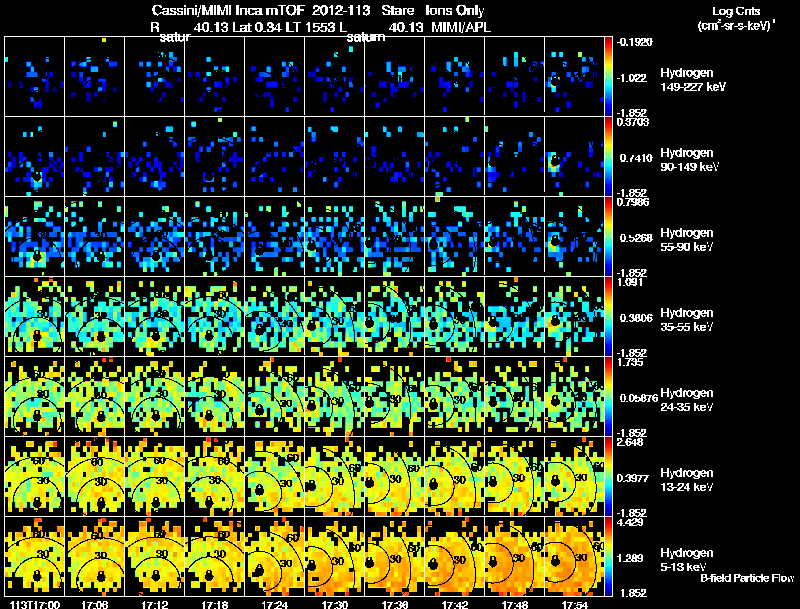Click the 4.429 scale value
Image resolution: width=800 pixels, height=609 pixels.
(630, 522)
